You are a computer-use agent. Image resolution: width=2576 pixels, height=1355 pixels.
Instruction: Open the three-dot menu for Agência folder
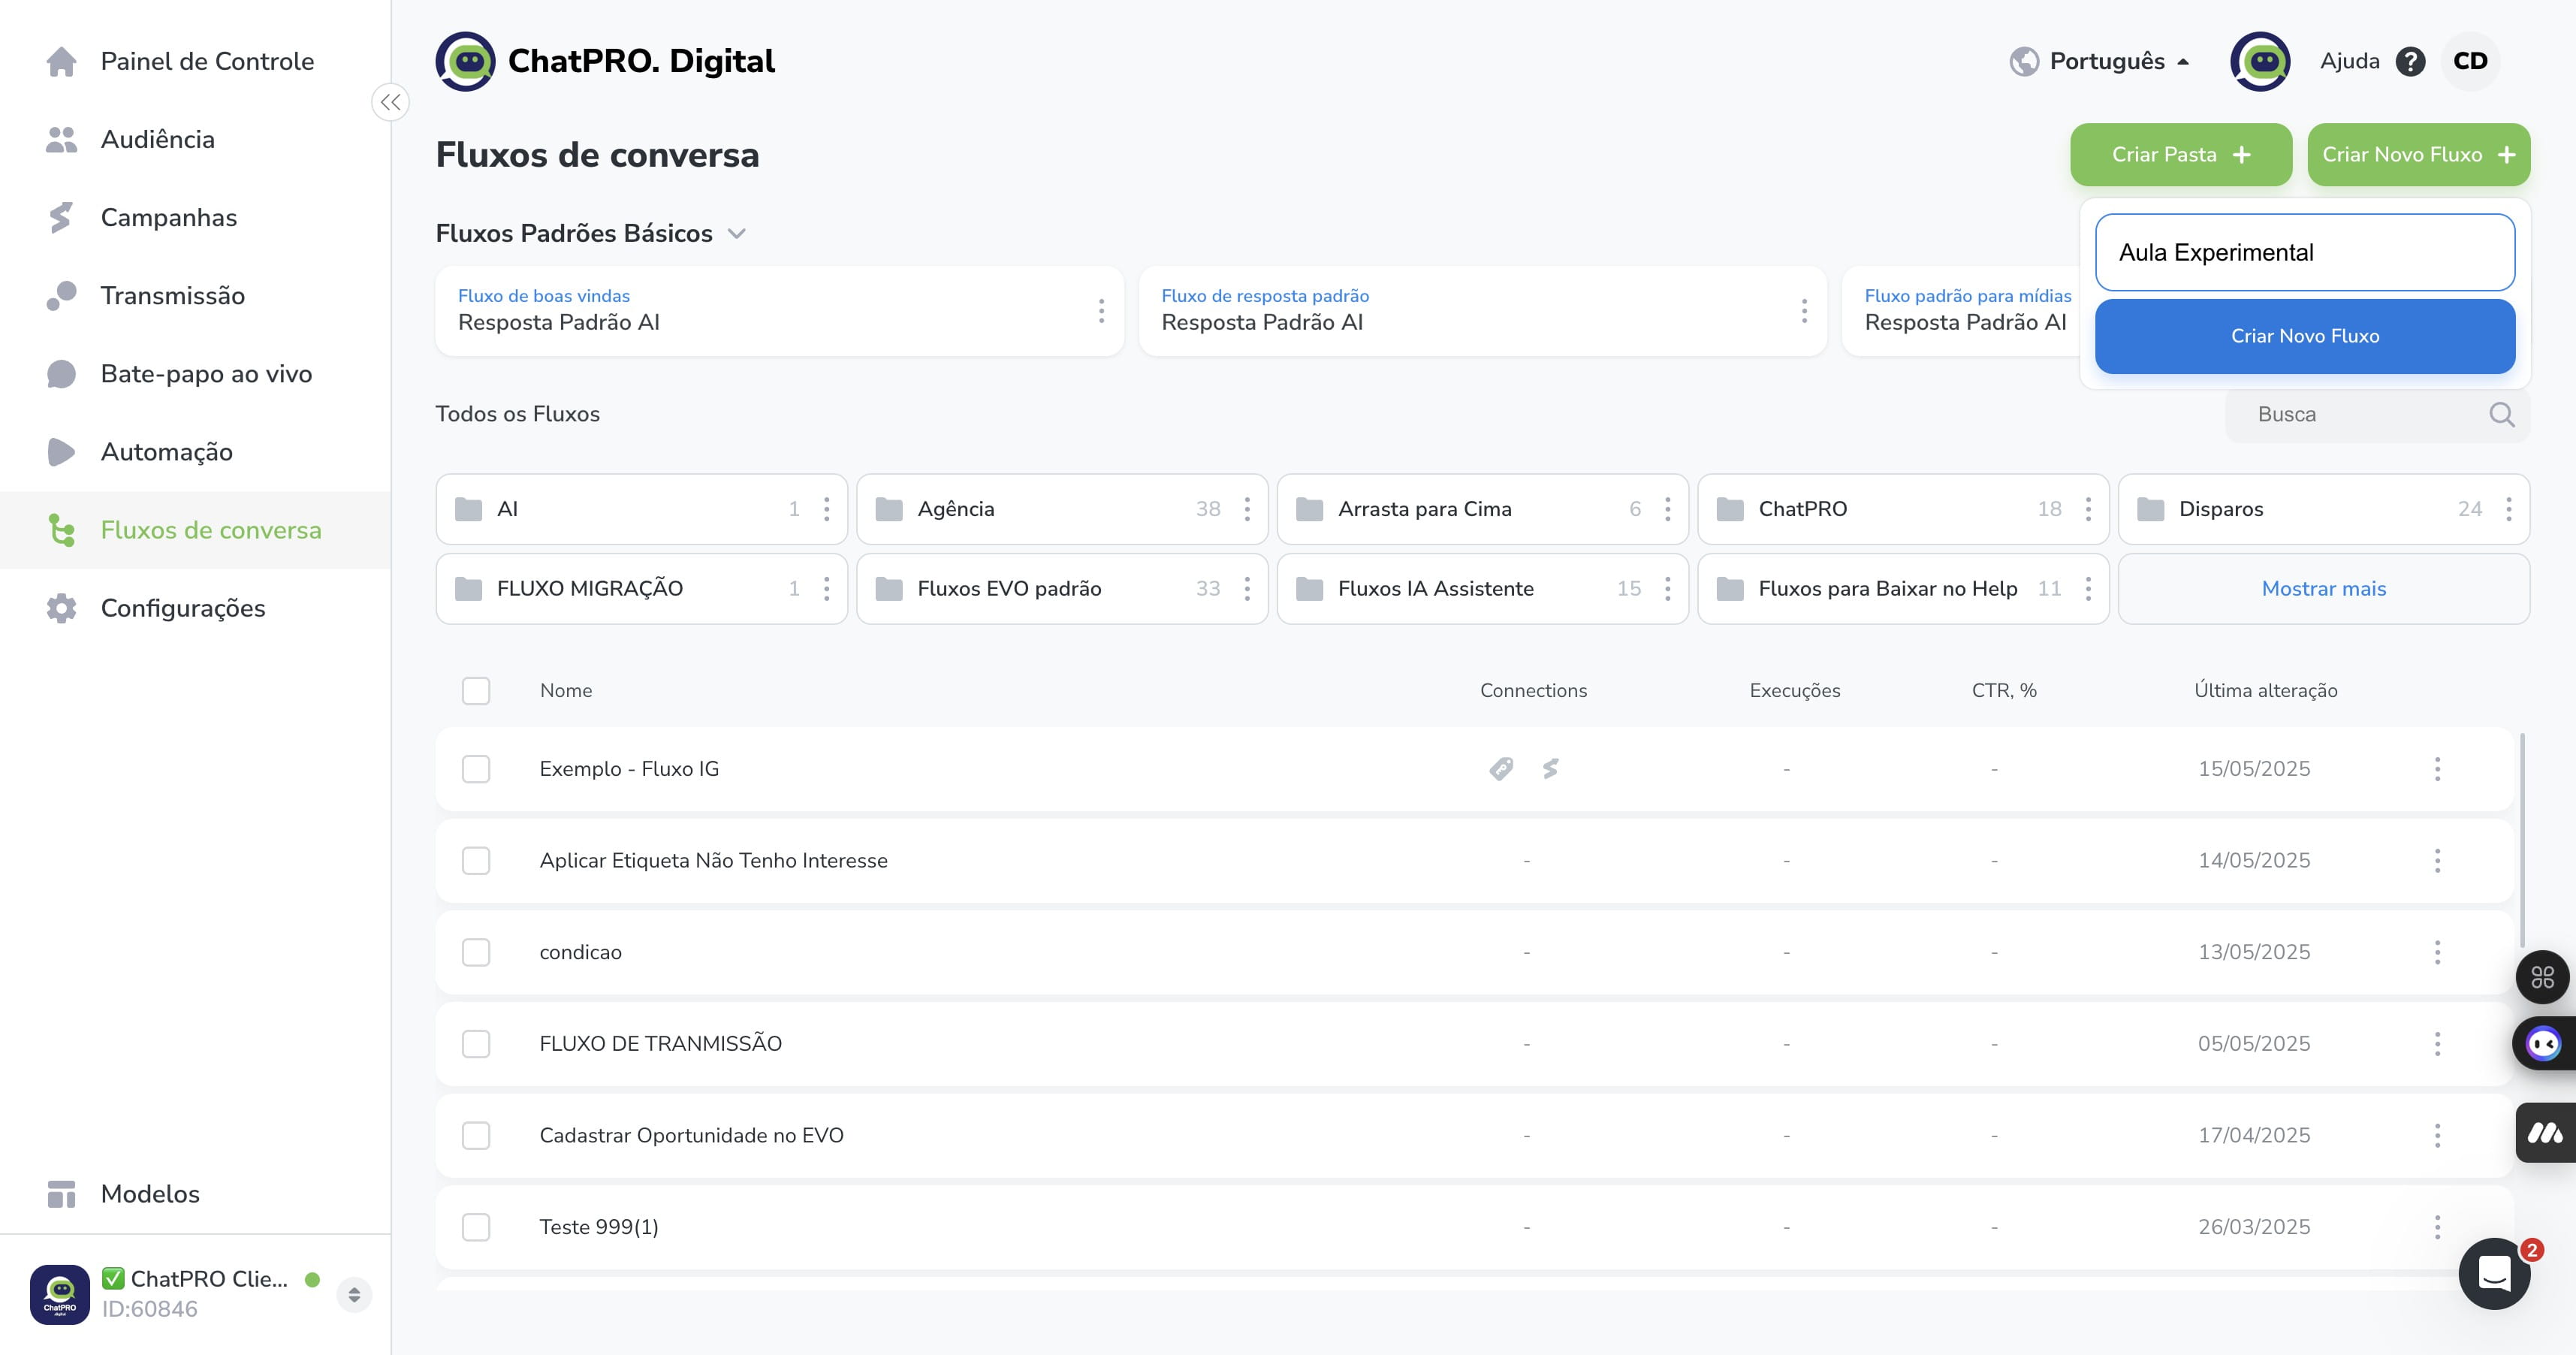pos(1247,509)
